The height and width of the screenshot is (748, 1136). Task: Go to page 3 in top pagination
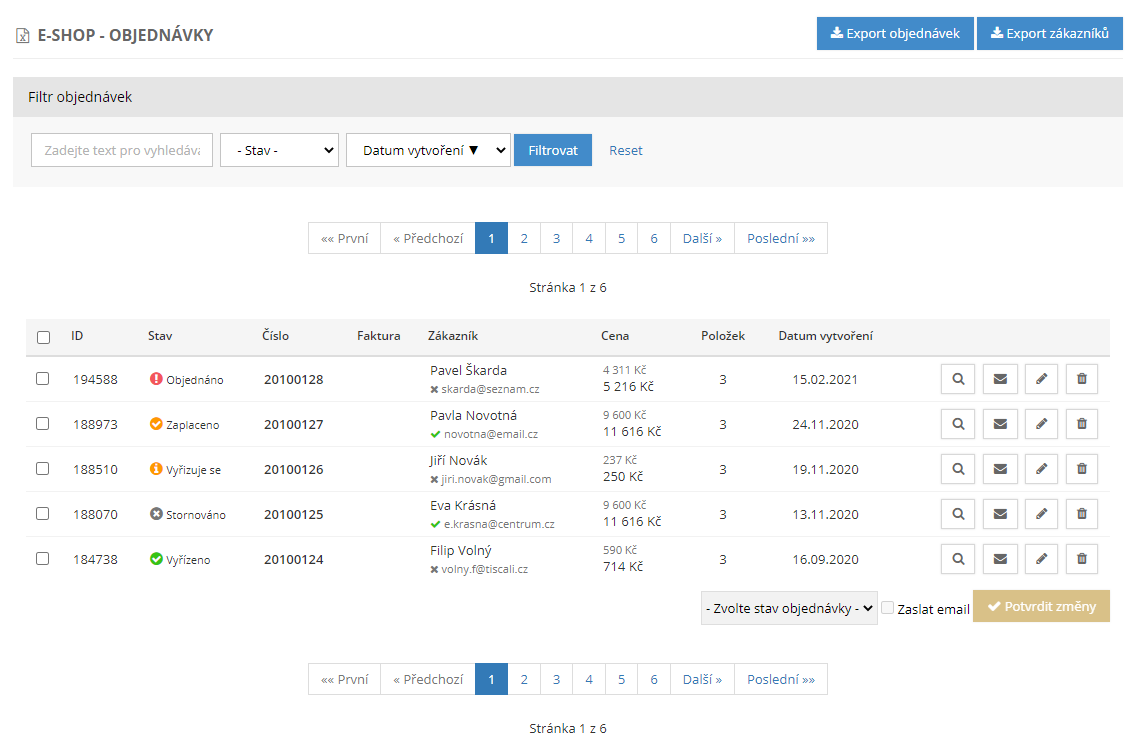tap(556, 238)
